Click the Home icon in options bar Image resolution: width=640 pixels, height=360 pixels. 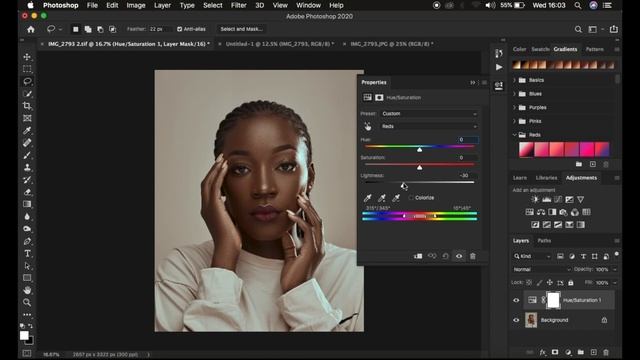tap(31, 29)
